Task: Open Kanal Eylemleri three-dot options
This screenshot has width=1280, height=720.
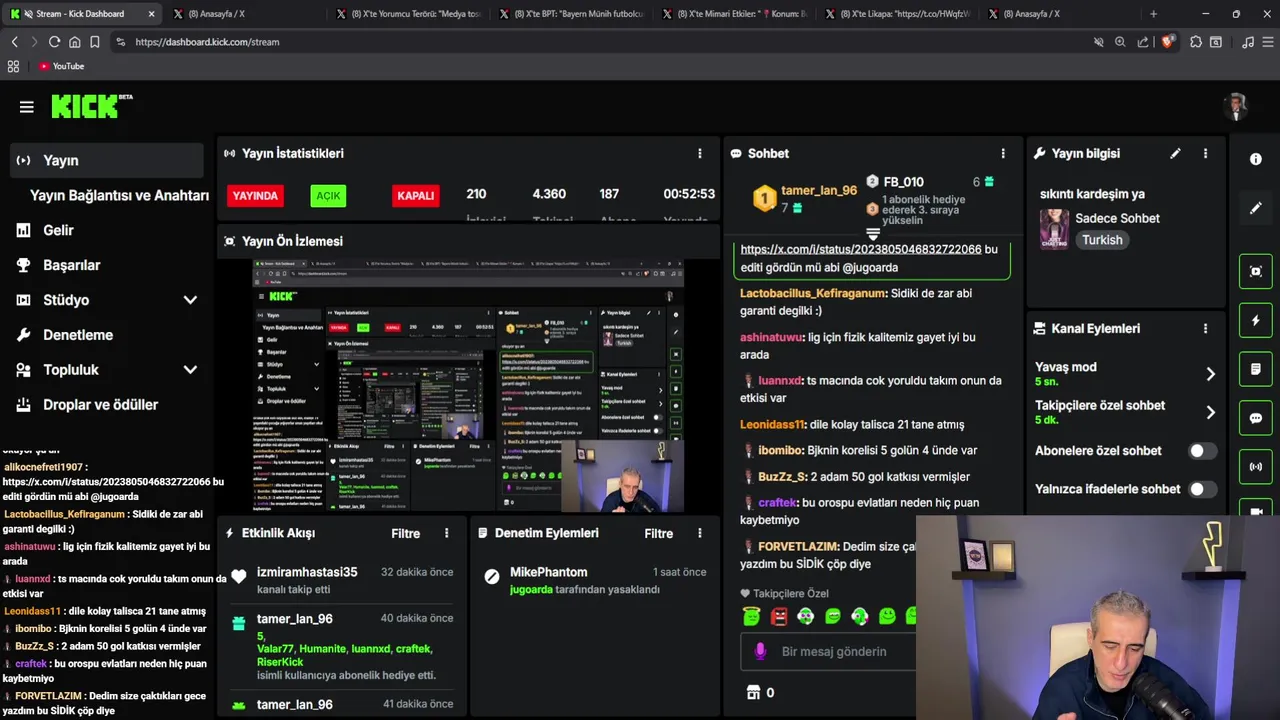Action: (x=1205, y=328)
